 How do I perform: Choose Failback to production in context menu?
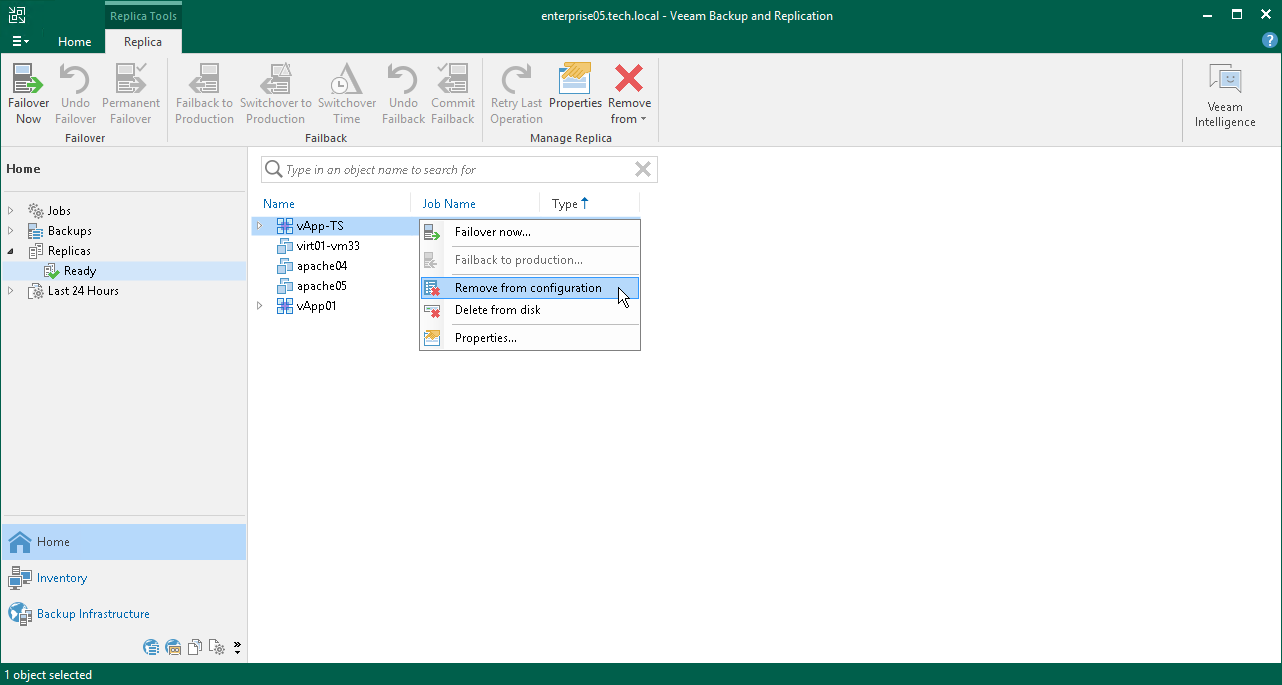pyautogui.click(x=530, y=260)
